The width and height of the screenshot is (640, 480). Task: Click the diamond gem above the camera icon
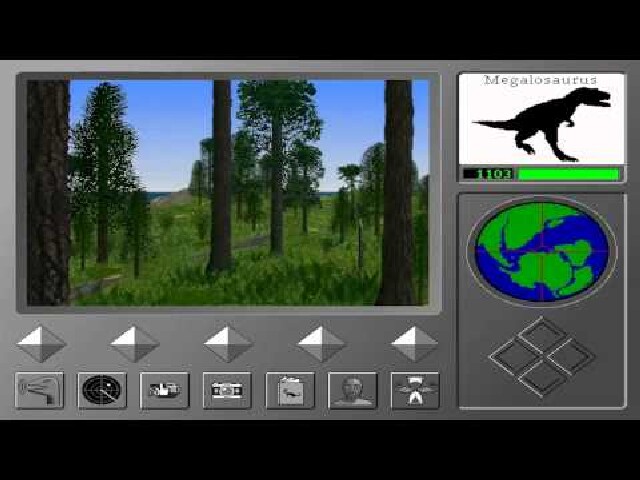pos(228,344)
